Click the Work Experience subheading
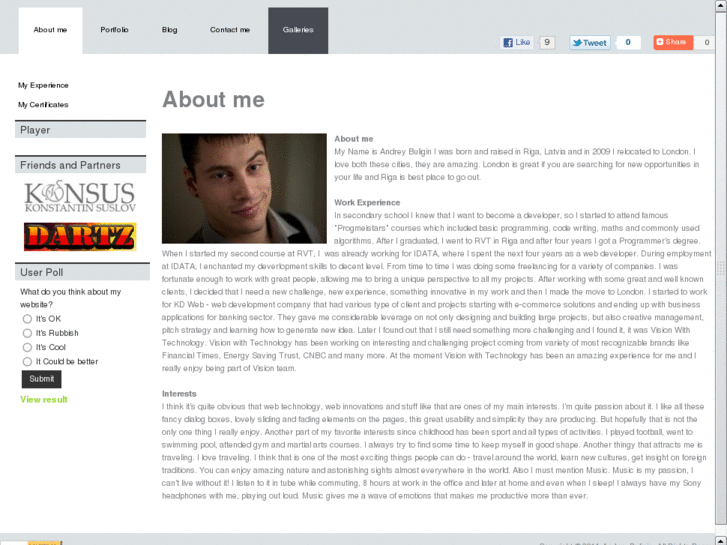 tap(367, 203)
